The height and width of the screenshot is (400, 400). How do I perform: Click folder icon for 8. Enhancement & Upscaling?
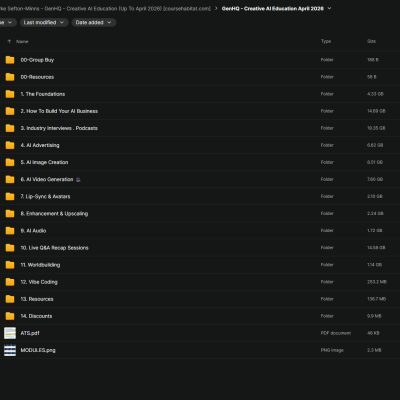[x=10, y=214]
